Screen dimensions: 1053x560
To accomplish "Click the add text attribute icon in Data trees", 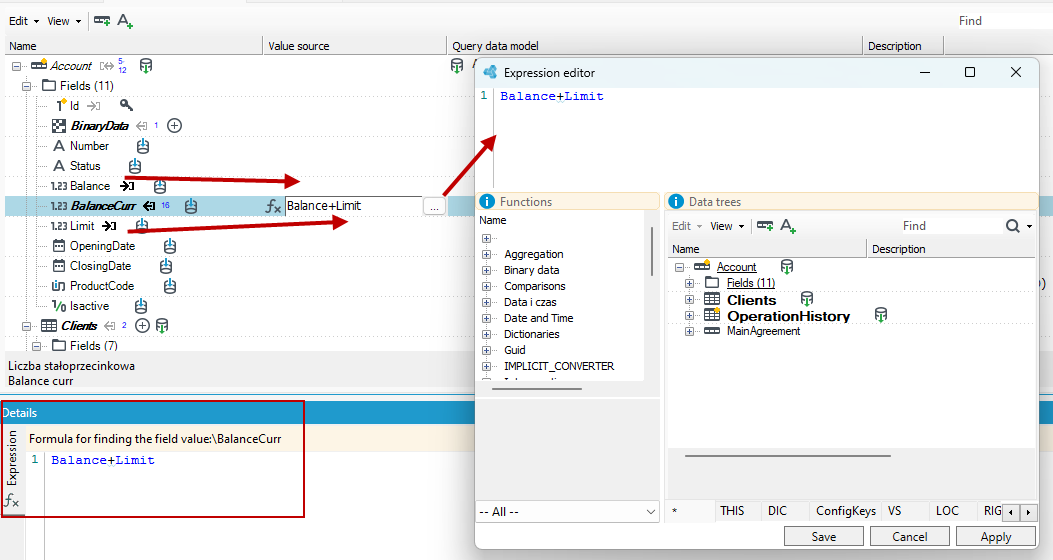I will [788, 226].
